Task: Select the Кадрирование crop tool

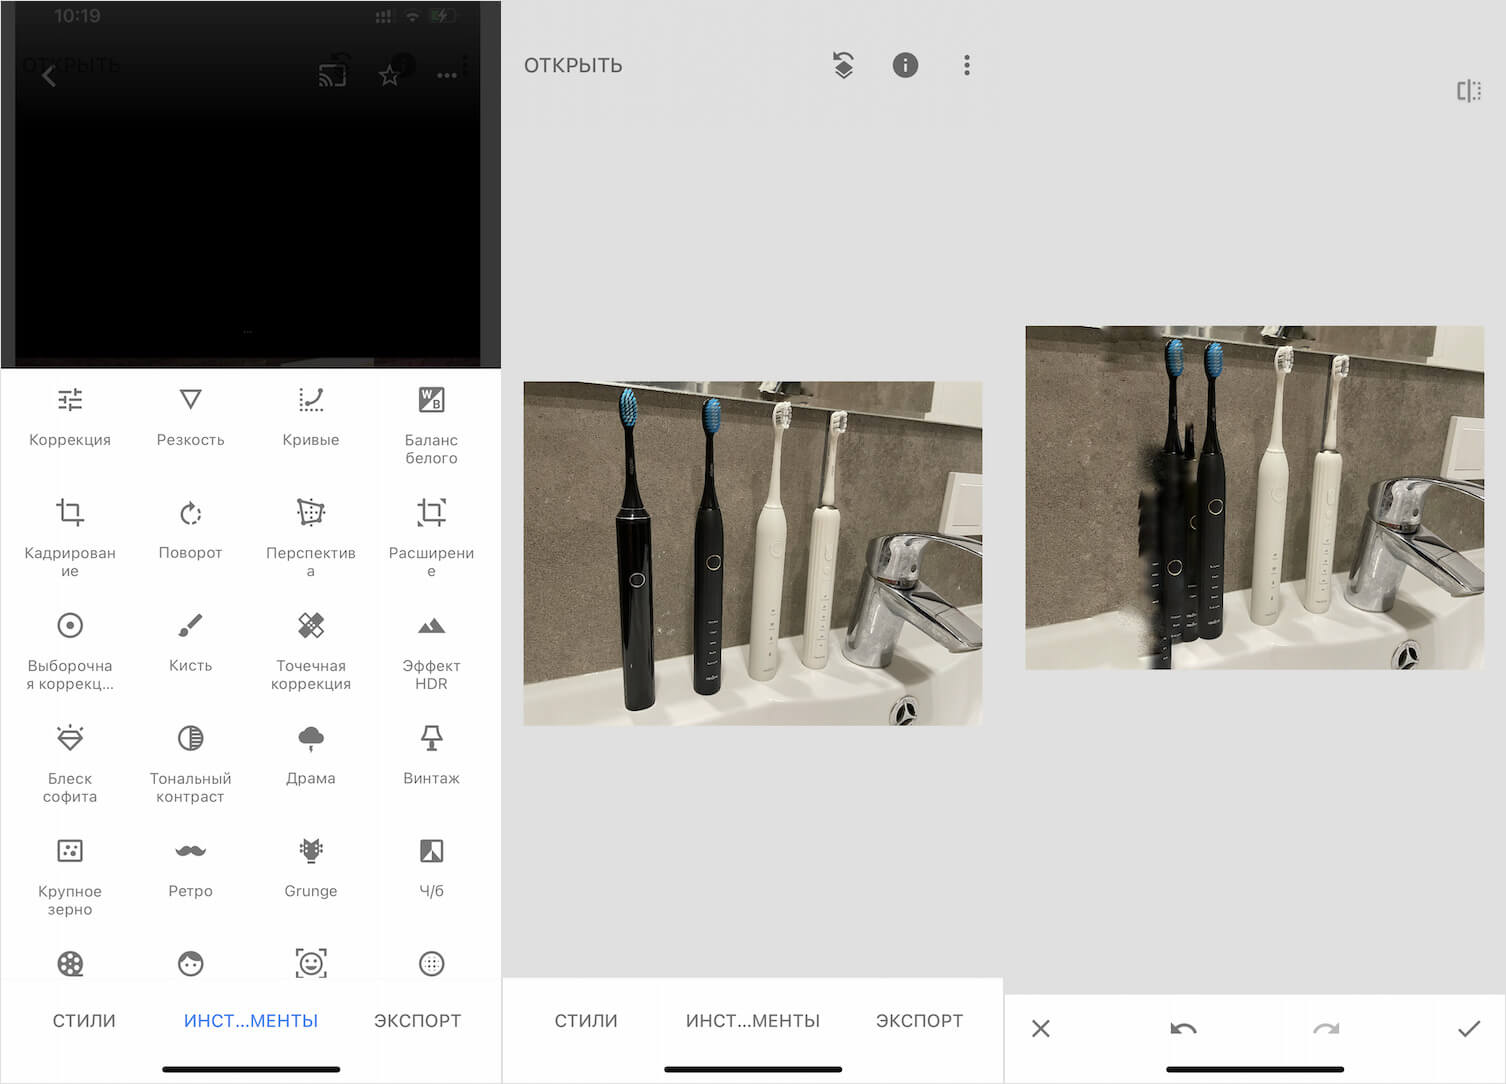Action: point(70,535)
